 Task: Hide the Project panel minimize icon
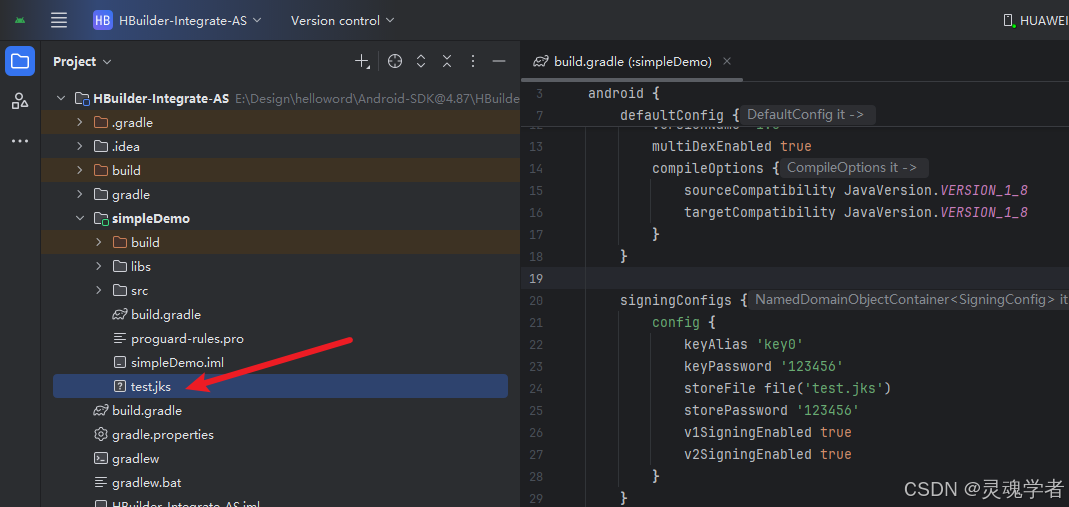pyautogui.click(x=498, y=61)
